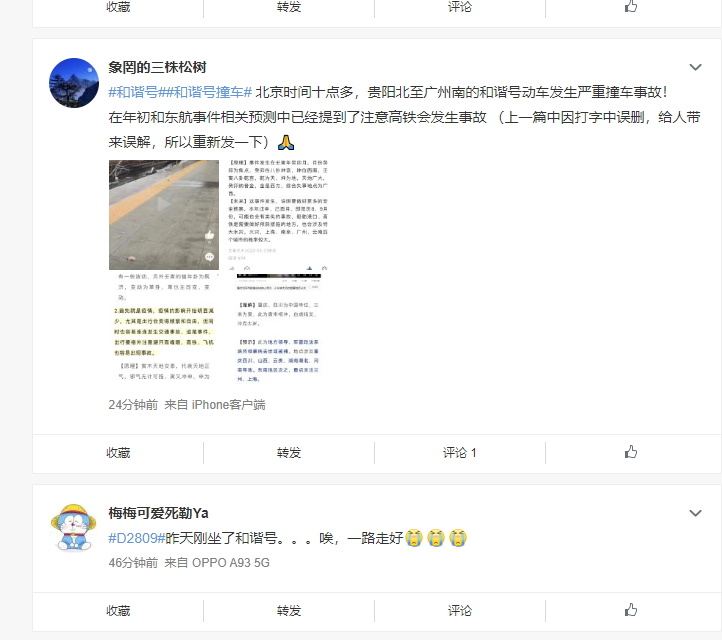Viewport: 722px width, 640px height.
Task: Expand options chevron on 象罔的三株松树 post
Action: [695, 67]
